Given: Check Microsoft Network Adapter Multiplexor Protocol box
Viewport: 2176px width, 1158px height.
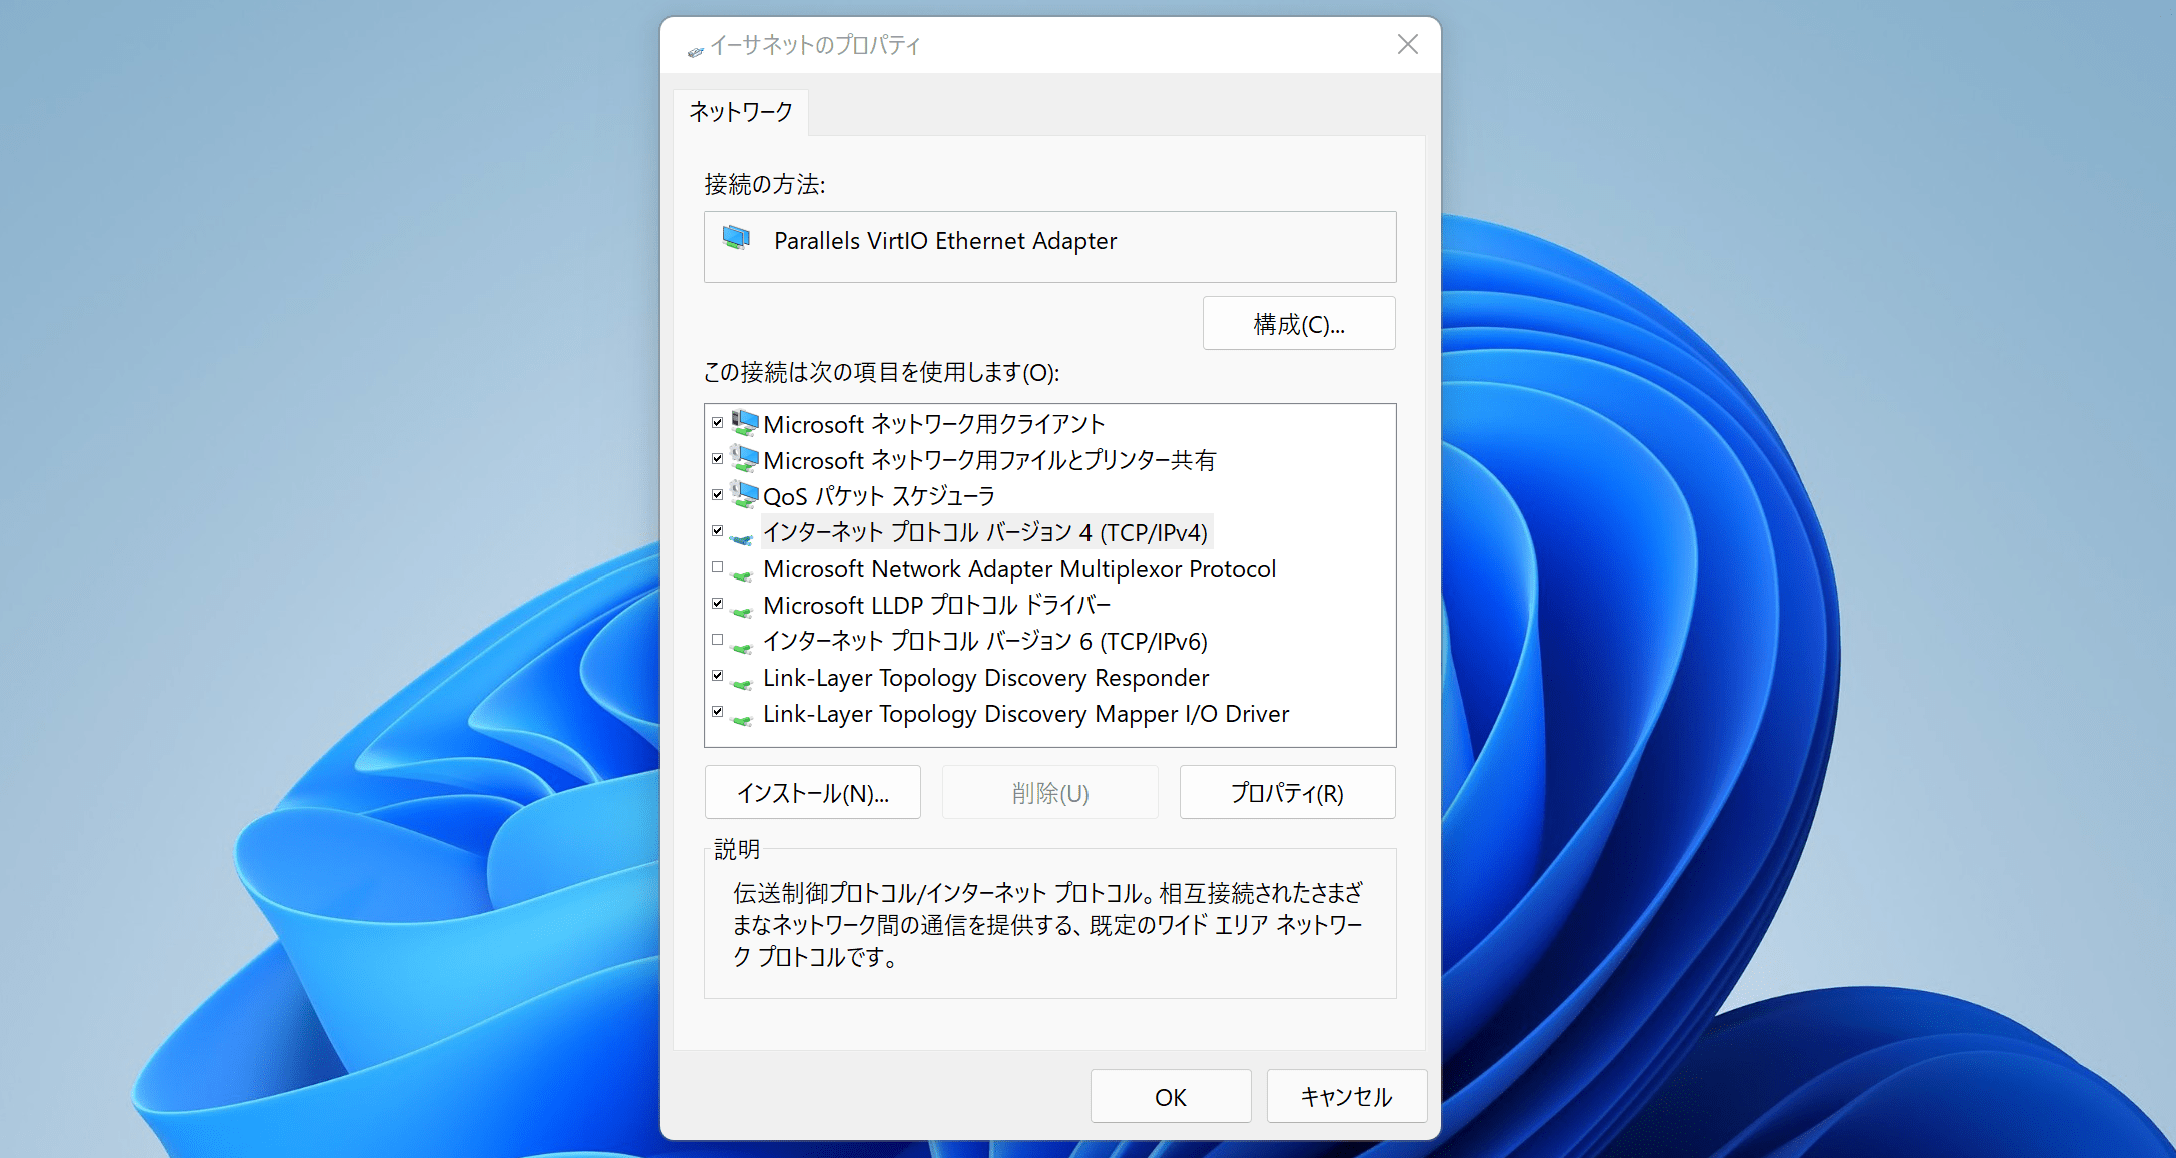Looking at the screenshot, I should [717, 567].
